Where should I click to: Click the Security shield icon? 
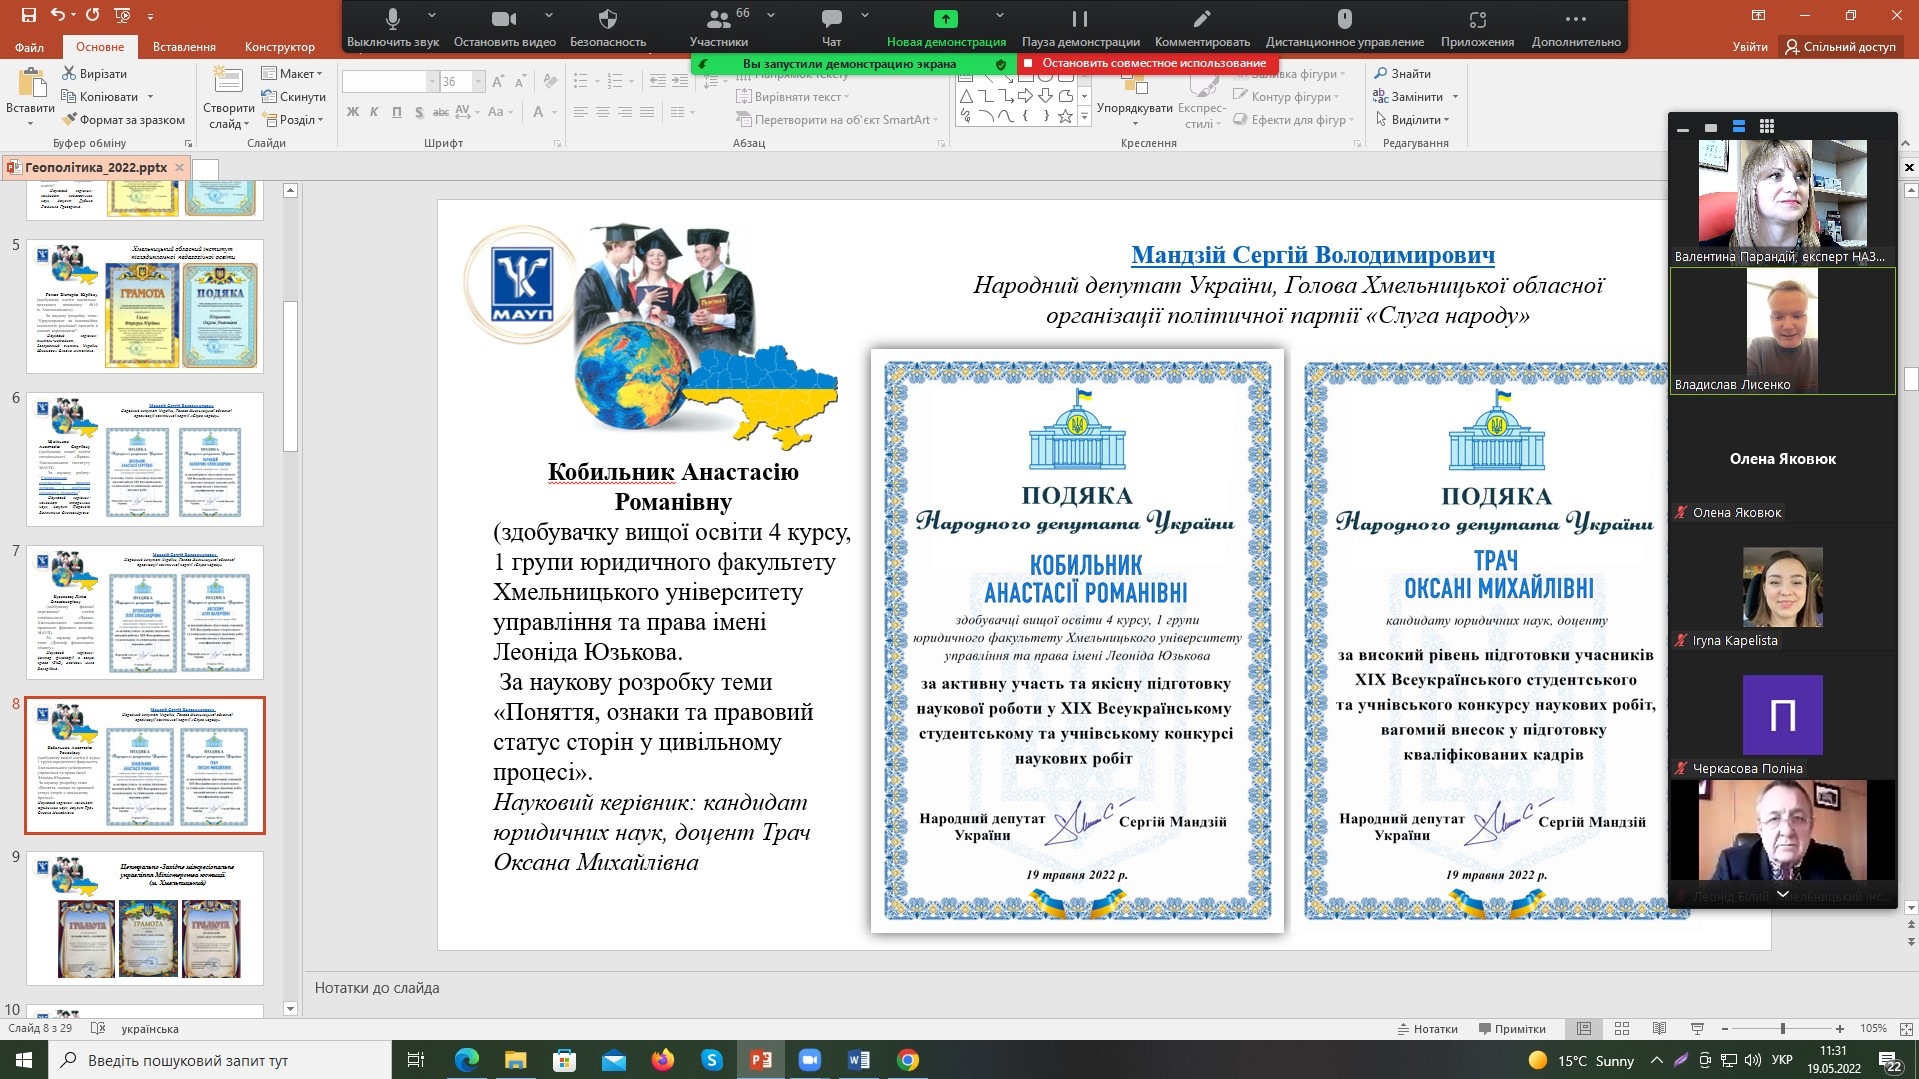tap(607, 20)
